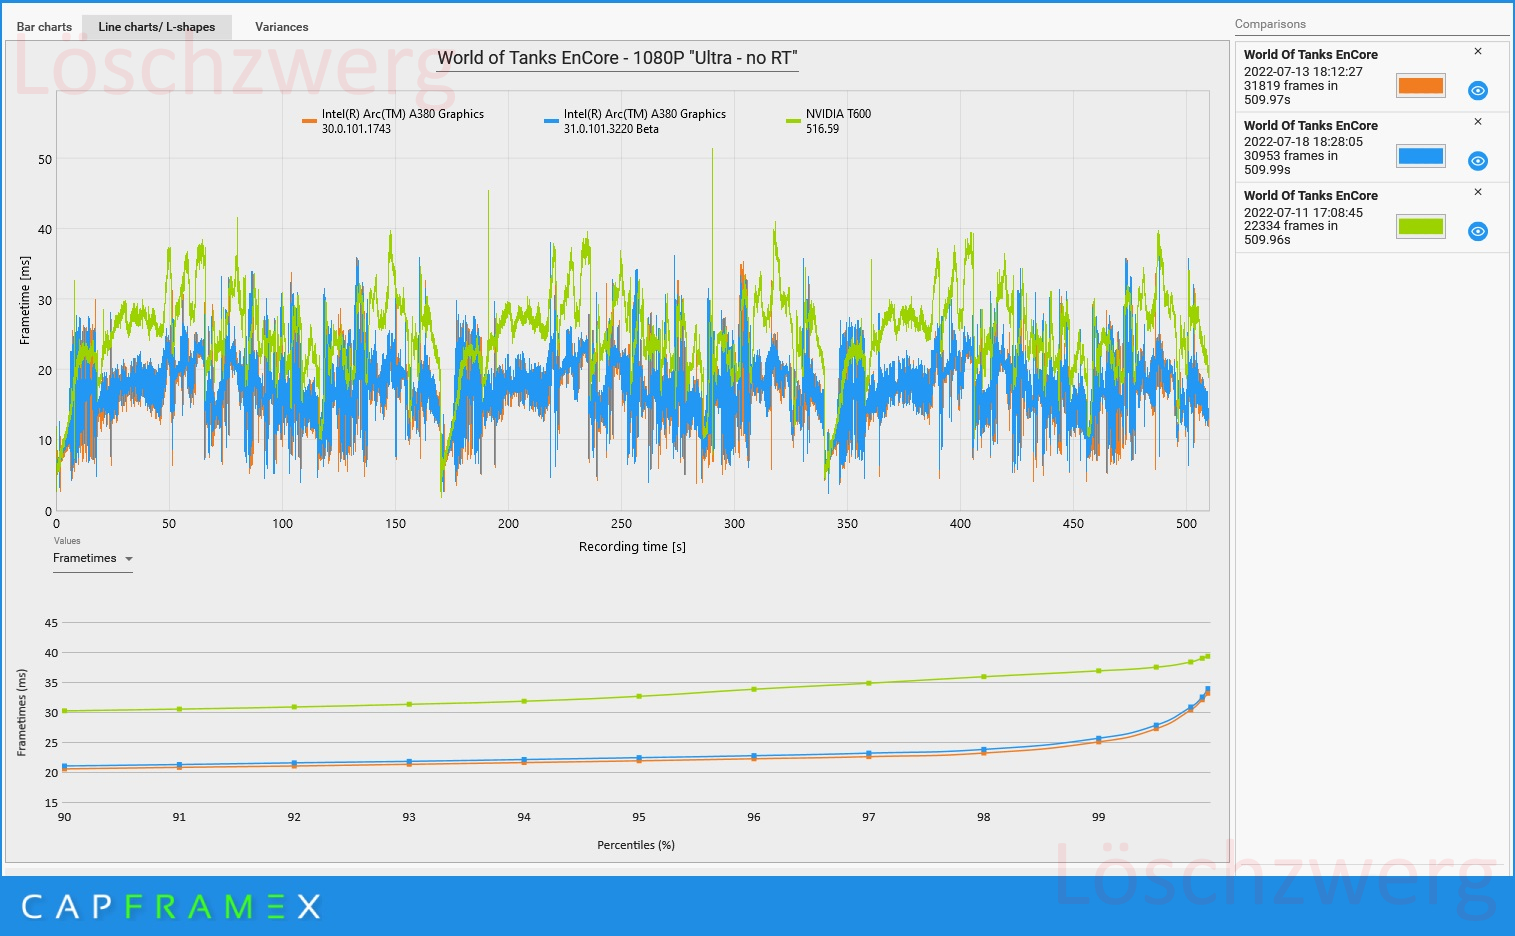Toggle visibility of the 2022-07-13 recording
Screen dimensions: 1515x936
pyautogui.click(x=1477, y=91)
